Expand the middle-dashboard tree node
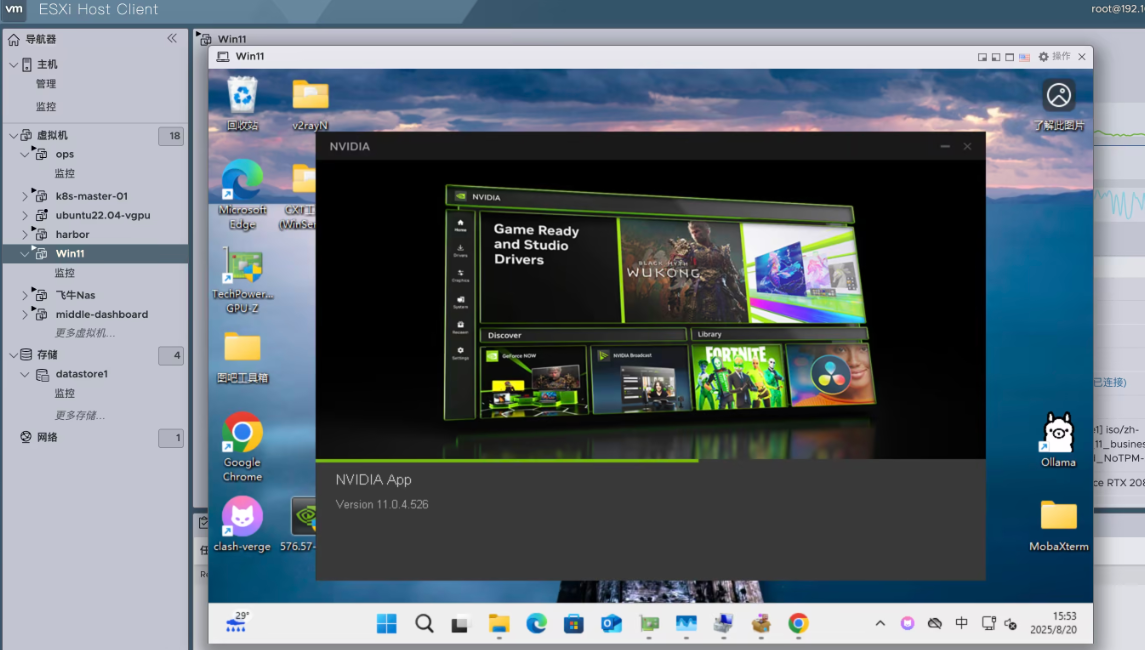 (25, 314)
